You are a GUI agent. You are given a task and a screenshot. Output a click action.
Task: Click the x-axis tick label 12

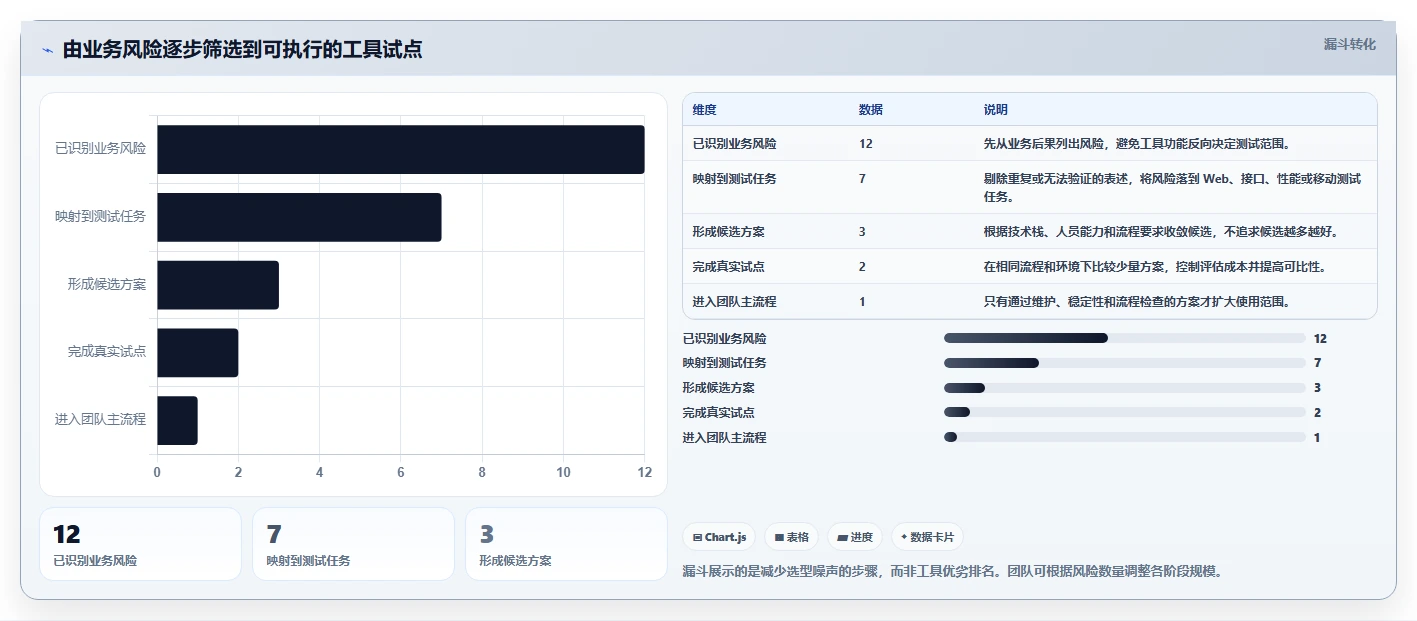point(644,473)
